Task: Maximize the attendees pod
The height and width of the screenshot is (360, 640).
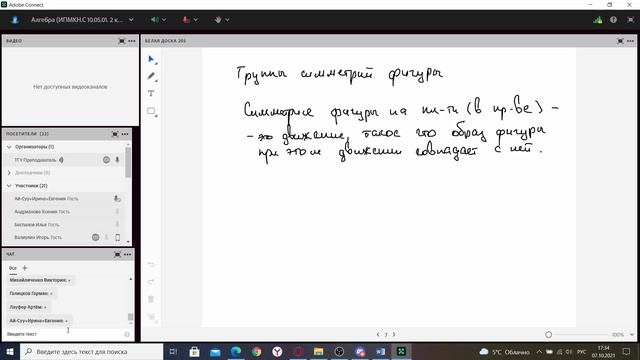Action: (x=115, y=134)
